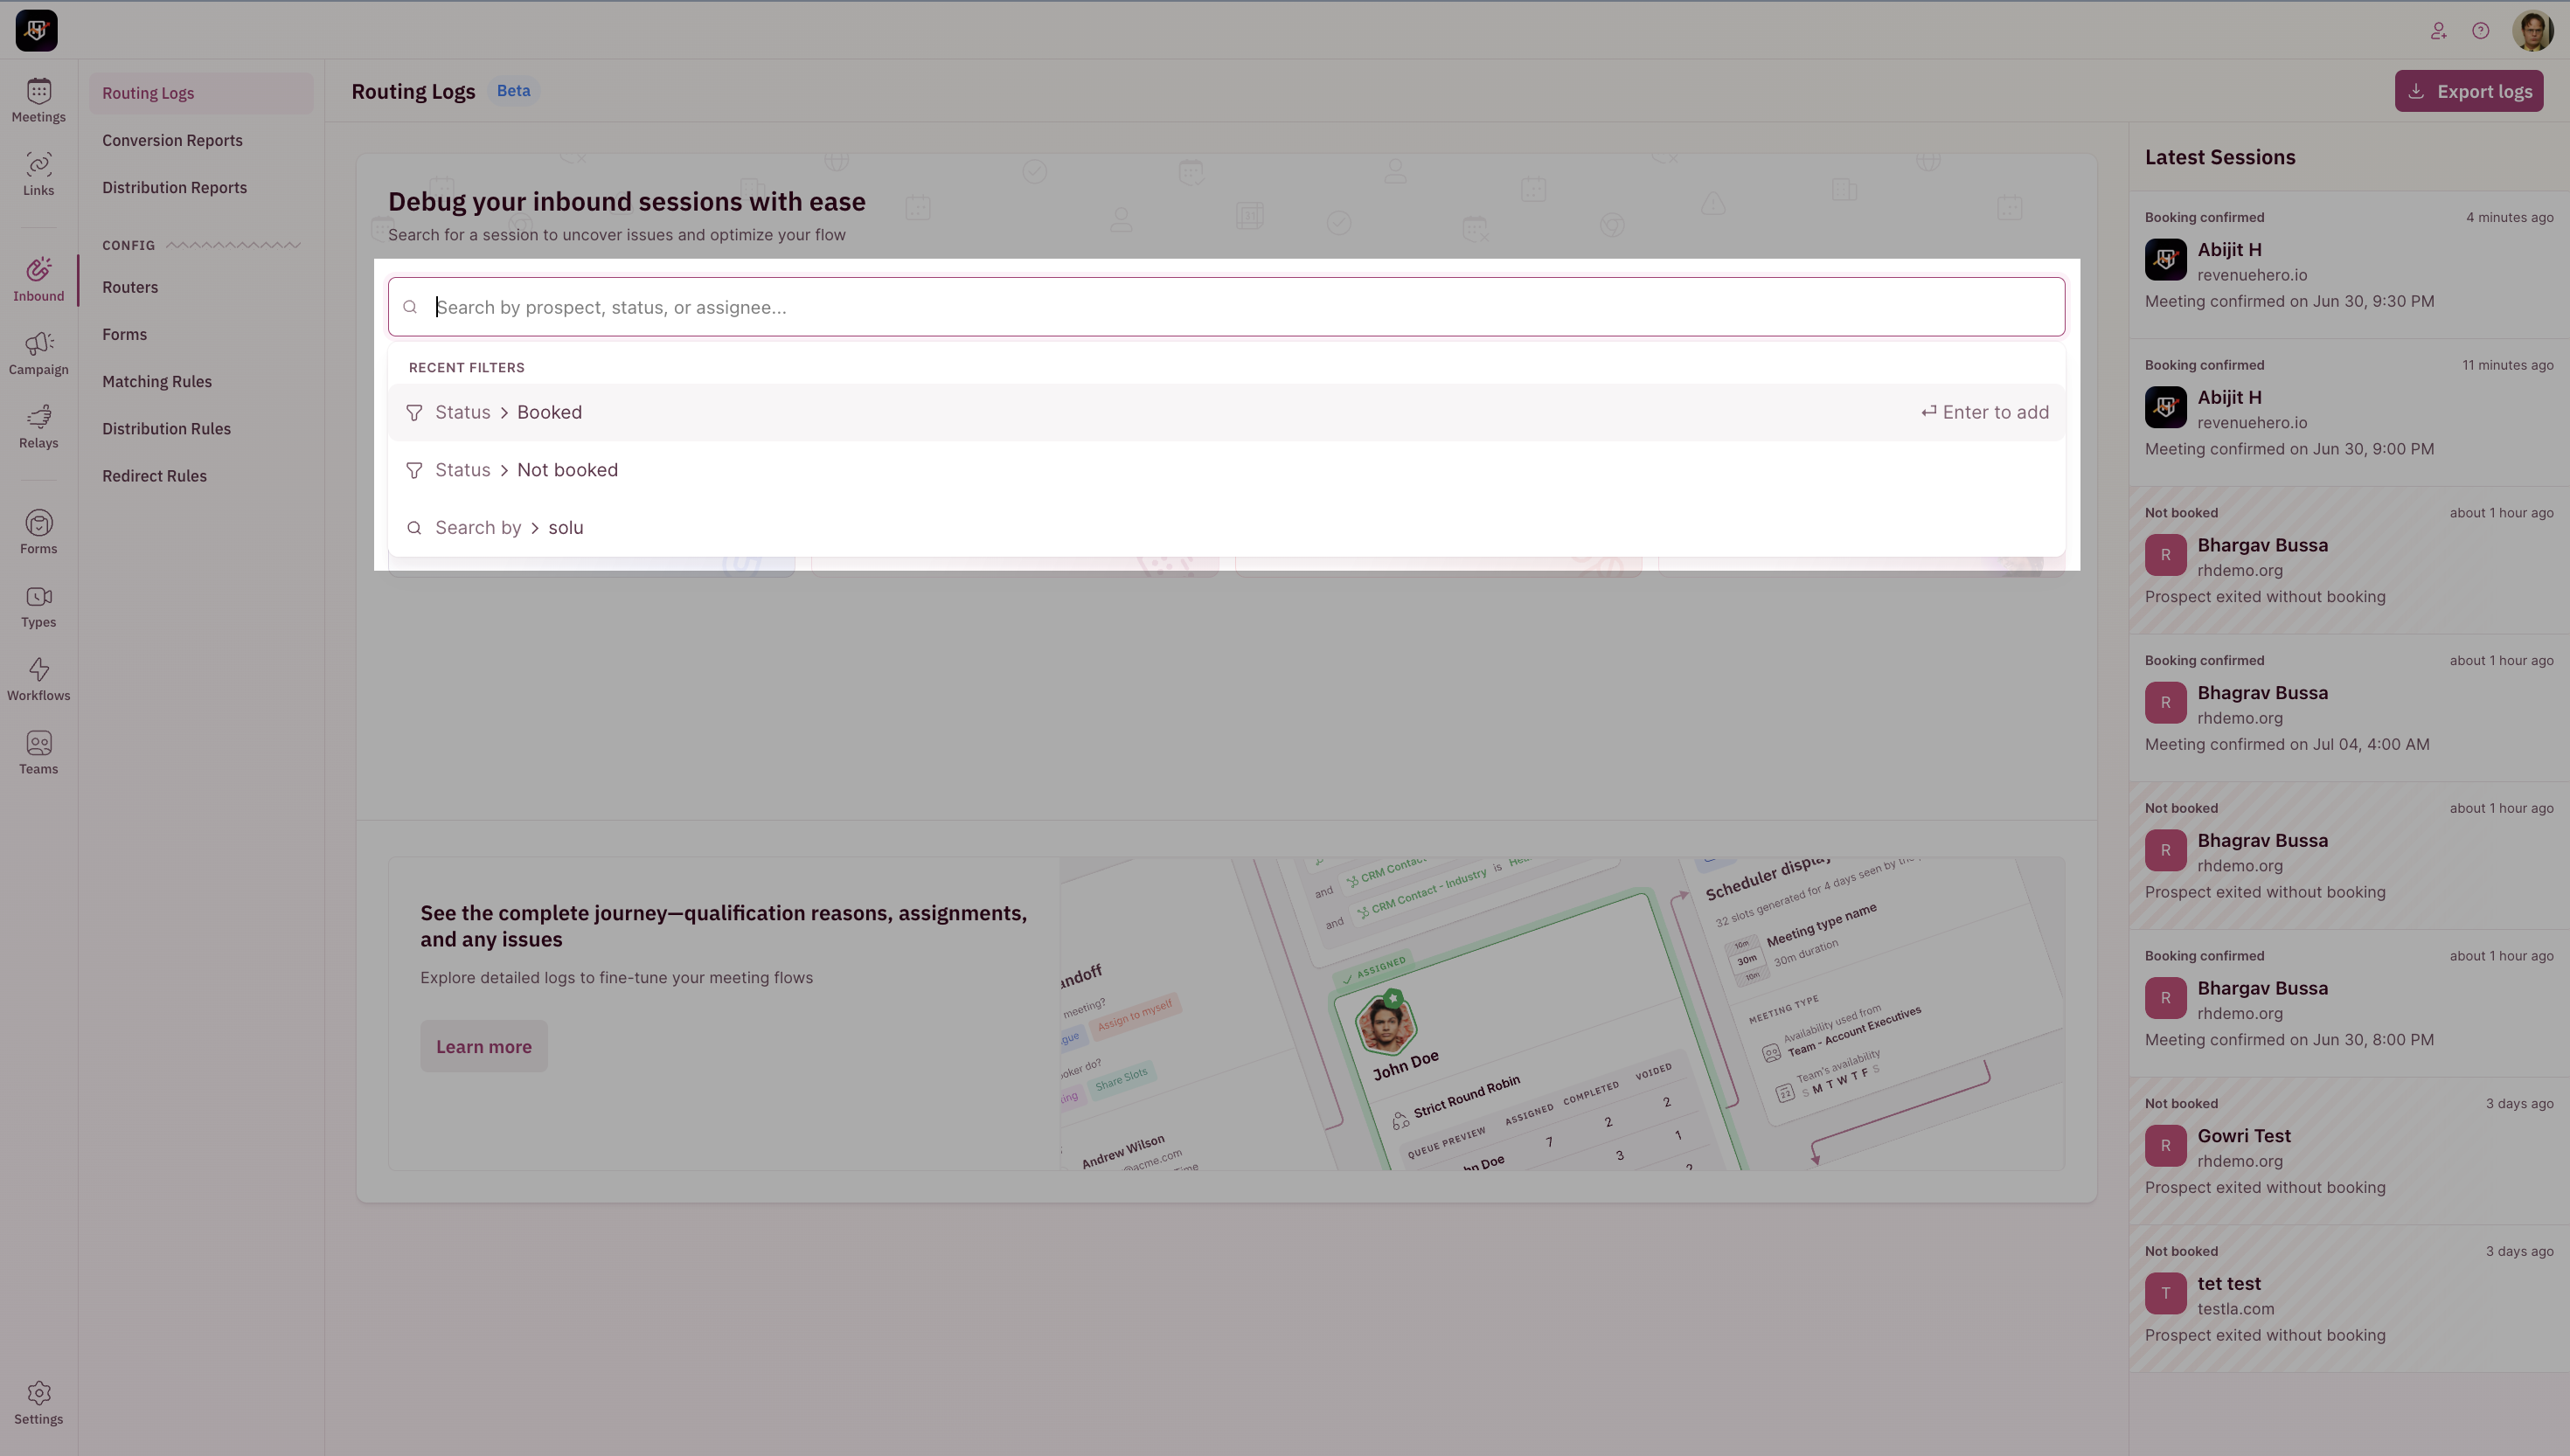The width and height of the screenshot is (2570, 1456).
Task: Click the invite user icon in header
Action: click(2439, 31)
